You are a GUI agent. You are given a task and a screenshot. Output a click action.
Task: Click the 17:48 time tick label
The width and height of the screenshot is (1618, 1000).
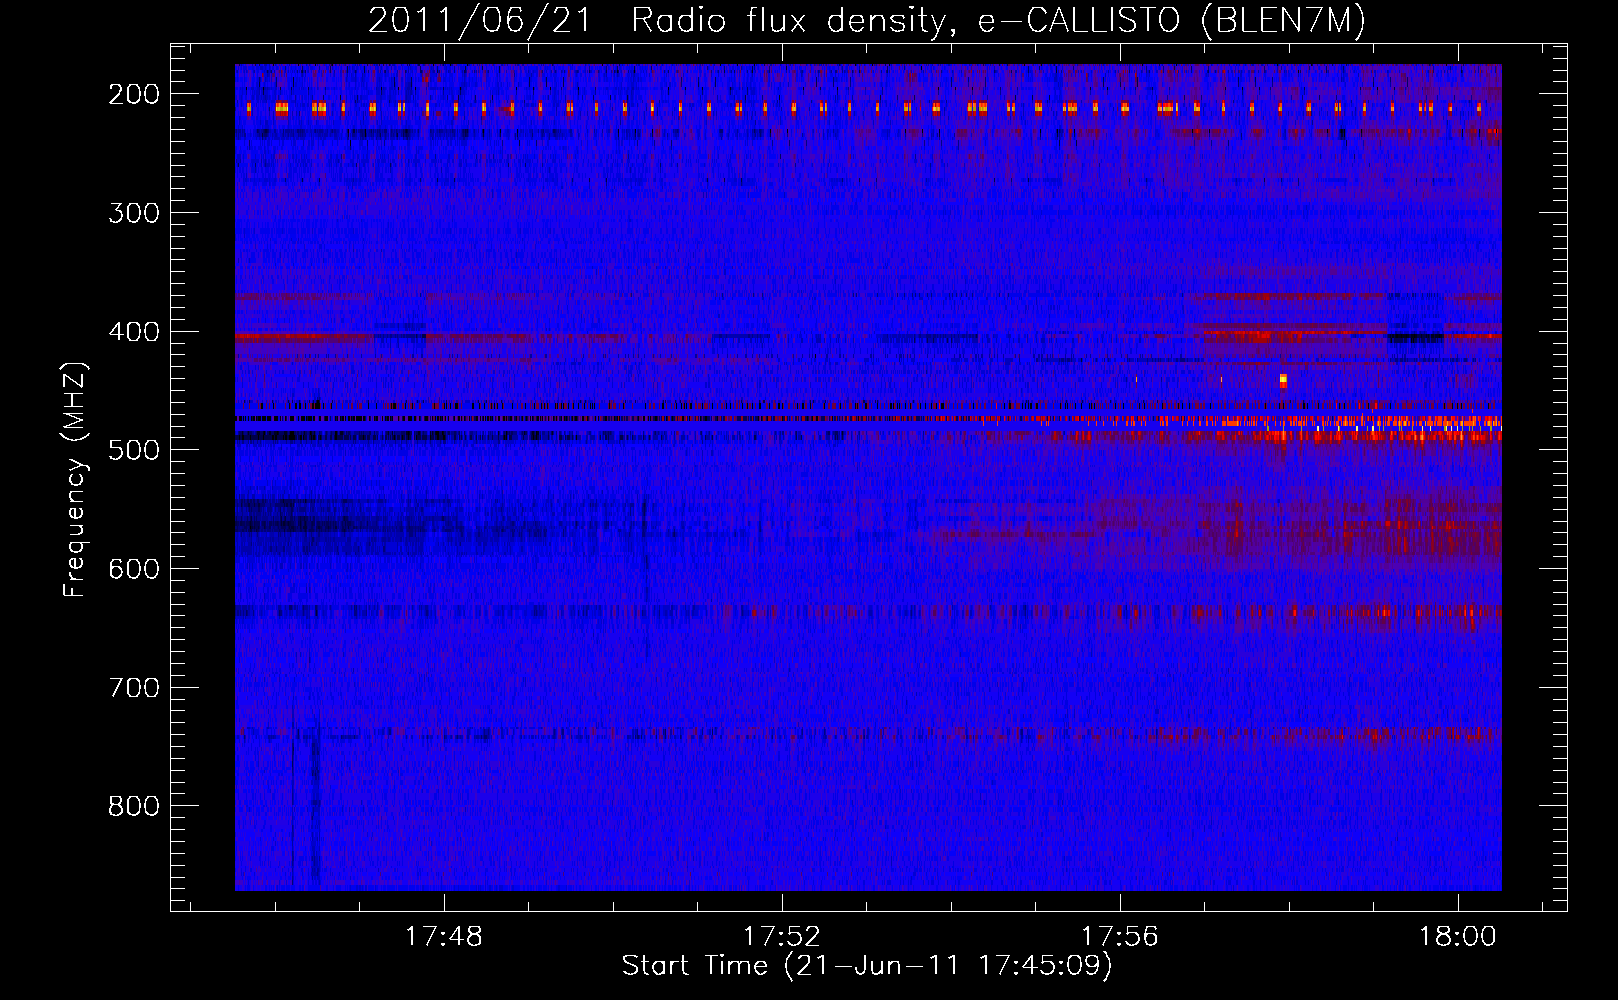point(443,936)
